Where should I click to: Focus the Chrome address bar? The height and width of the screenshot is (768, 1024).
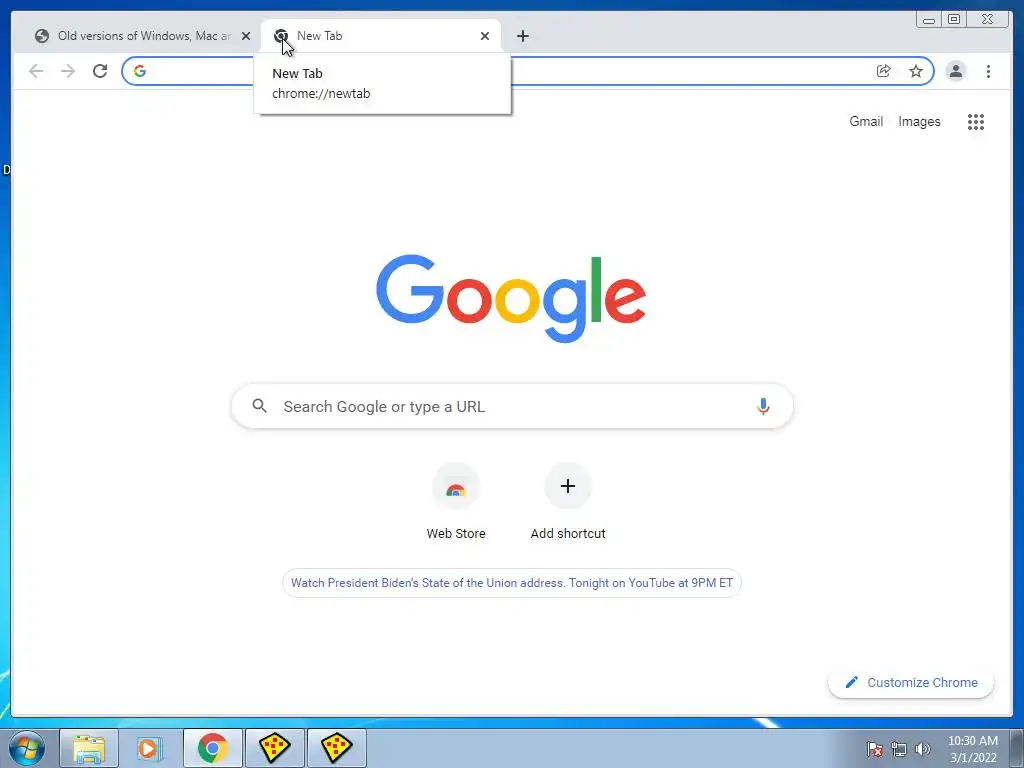(528, 71)
